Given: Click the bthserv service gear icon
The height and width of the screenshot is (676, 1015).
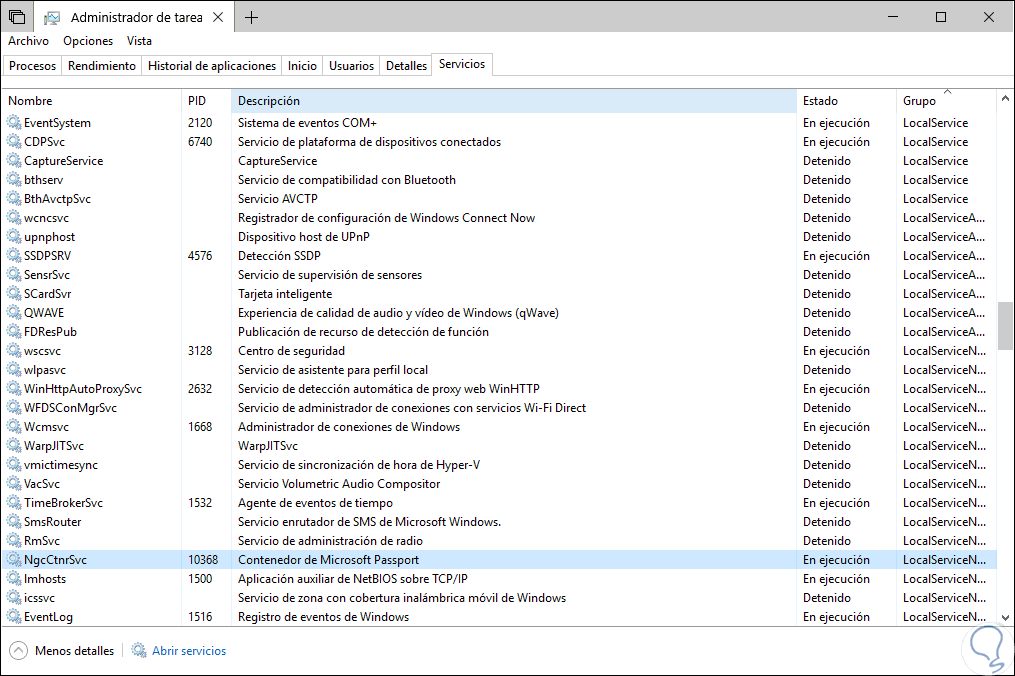Looking at the screenshot, I should (x=14, y=179).
